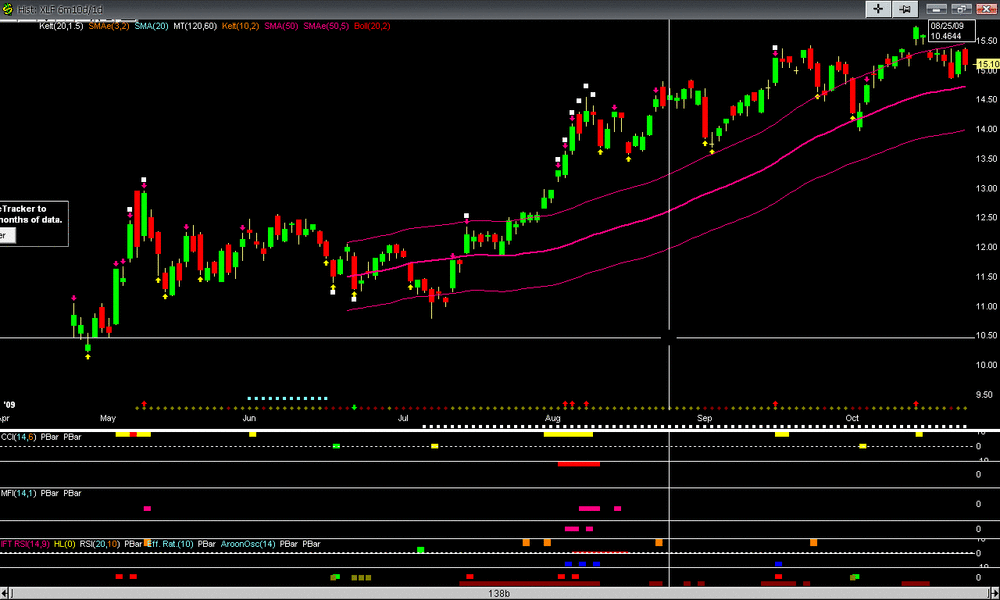
Task: Toggle the crosshair cursor tool
Action: coord(878,9)
